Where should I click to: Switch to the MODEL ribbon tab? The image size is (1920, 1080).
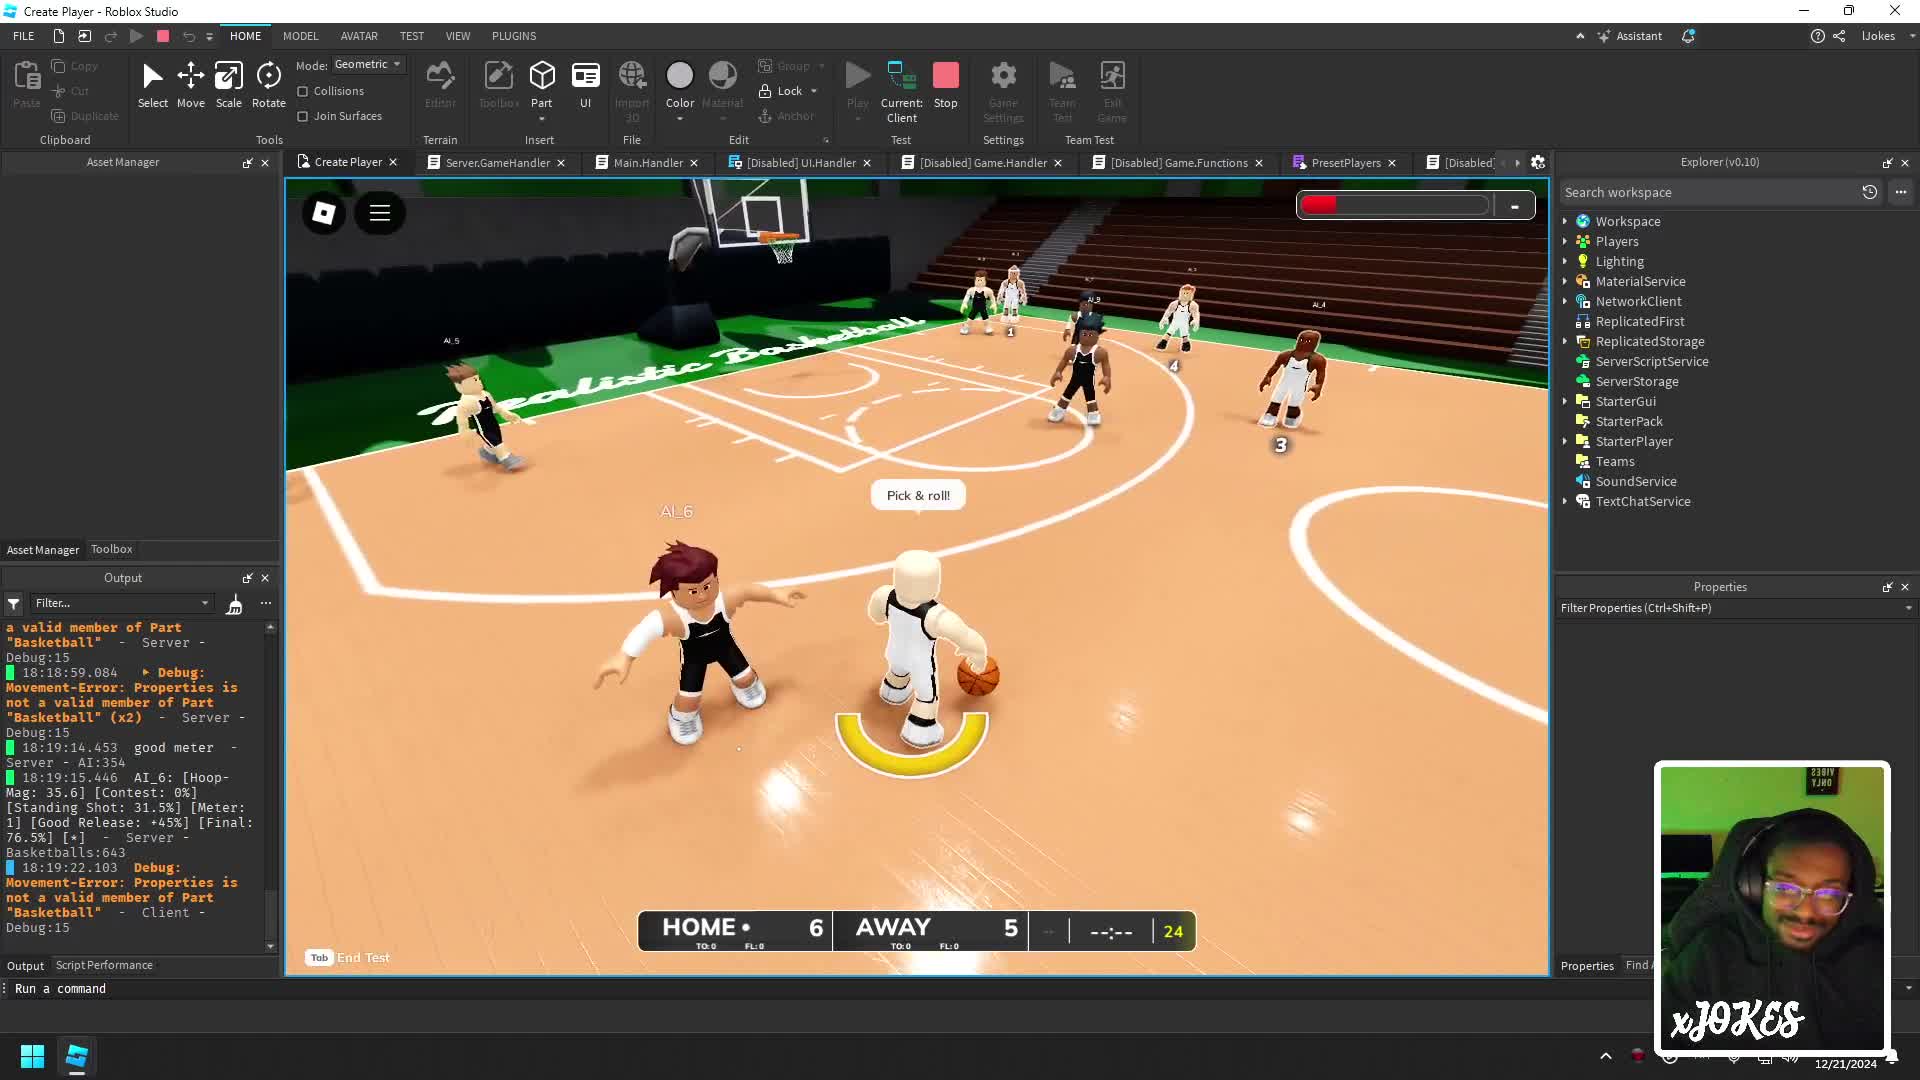[300, 36]
